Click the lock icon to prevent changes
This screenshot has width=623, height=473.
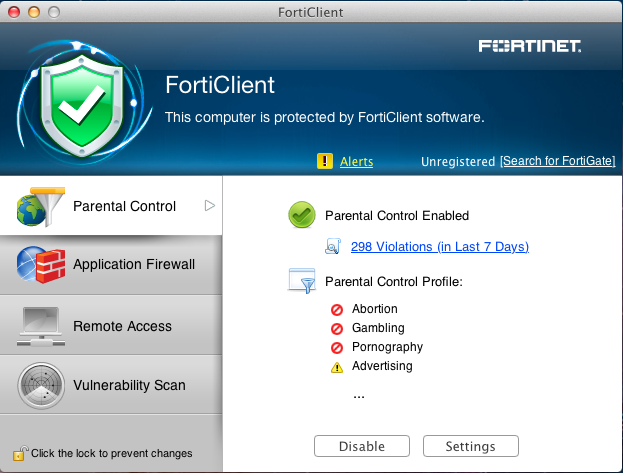(x=20, y=453)
